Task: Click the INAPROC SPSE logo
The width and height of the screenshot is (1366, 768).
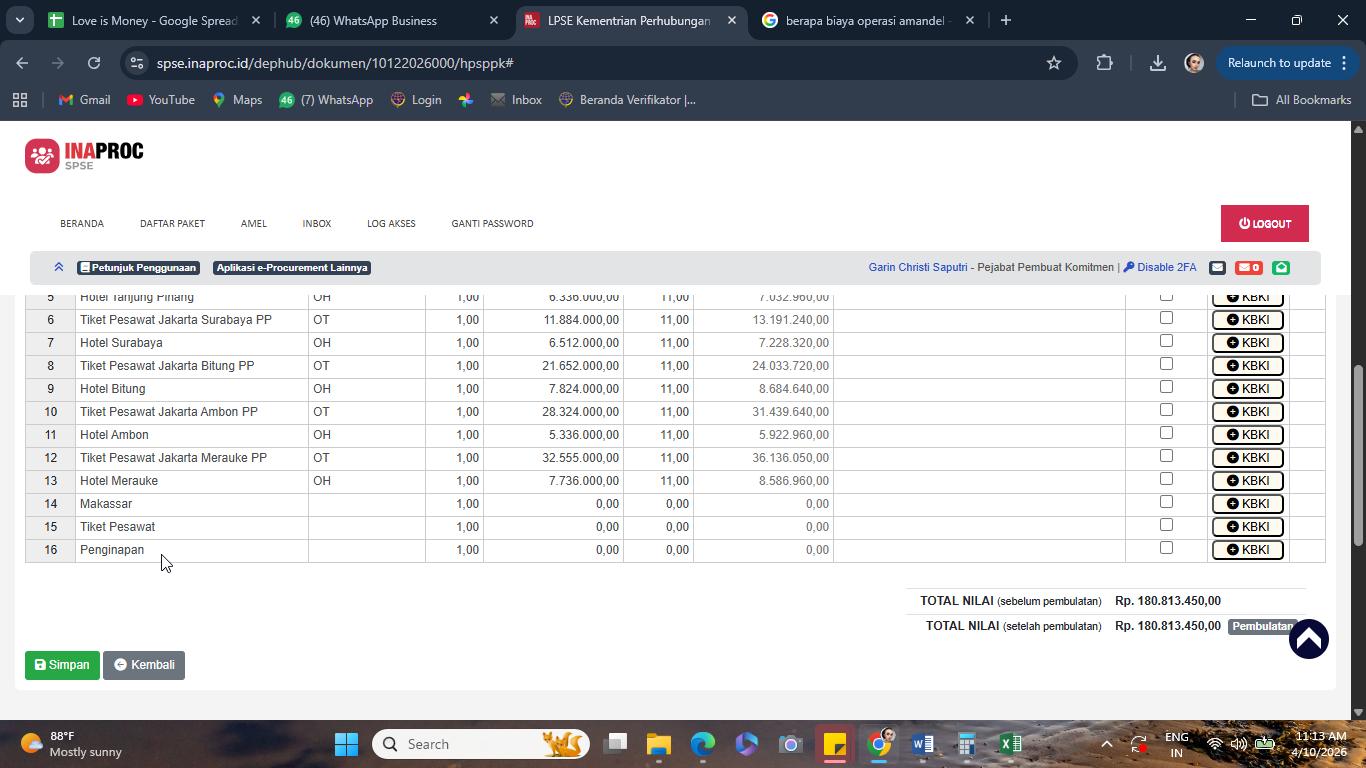Action: pos(84,156)
